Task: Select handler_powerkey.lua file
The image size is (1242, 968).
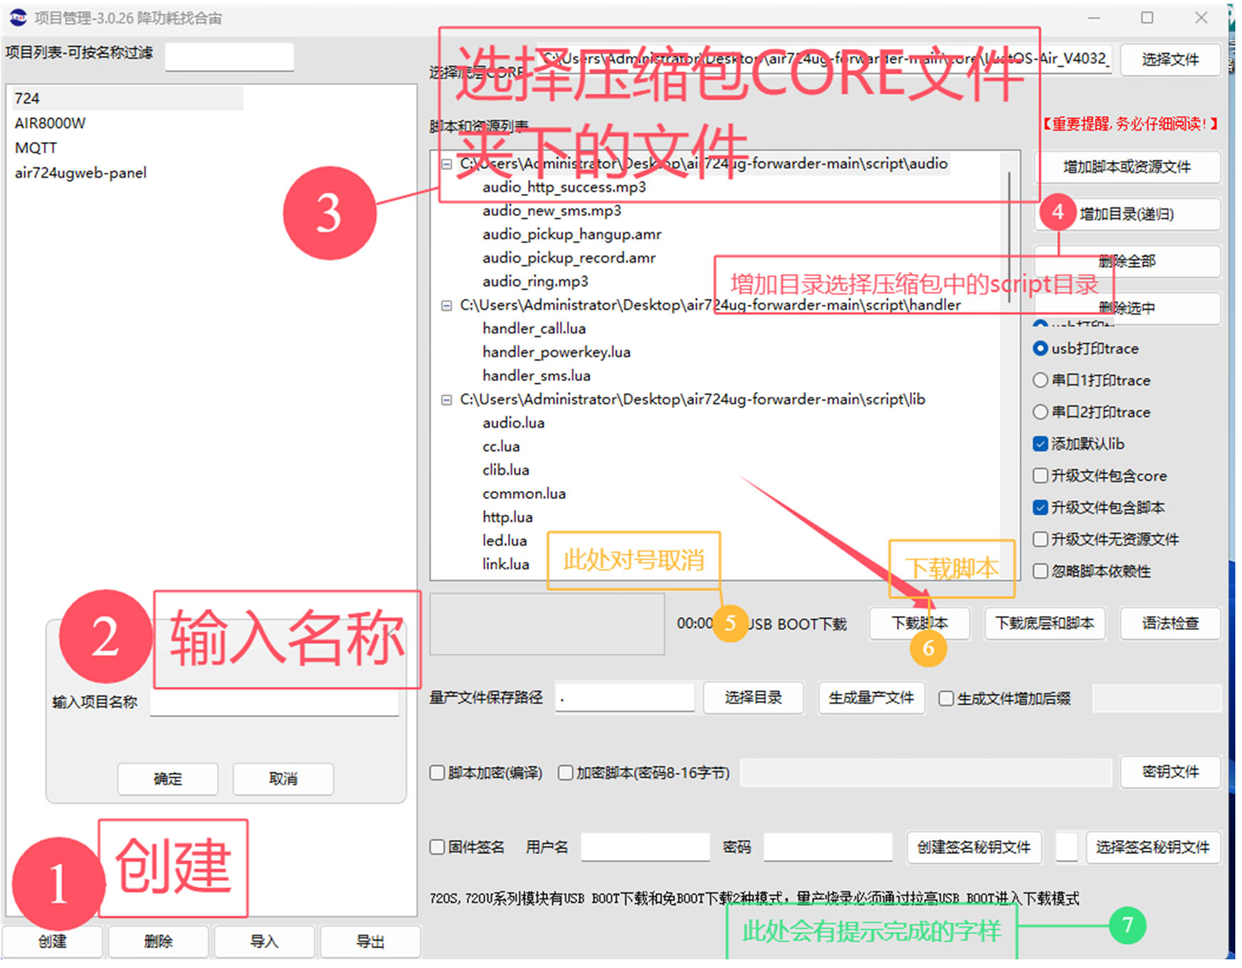Action: coord(556,352)
